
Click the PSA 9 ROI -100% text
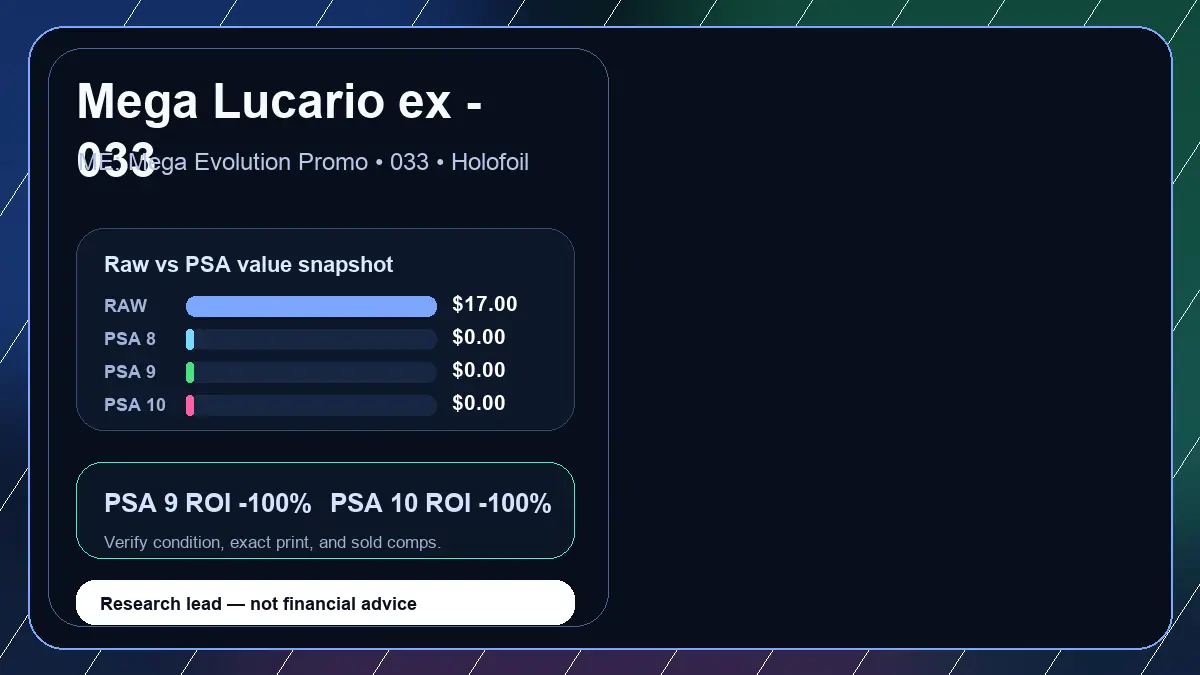208,504
